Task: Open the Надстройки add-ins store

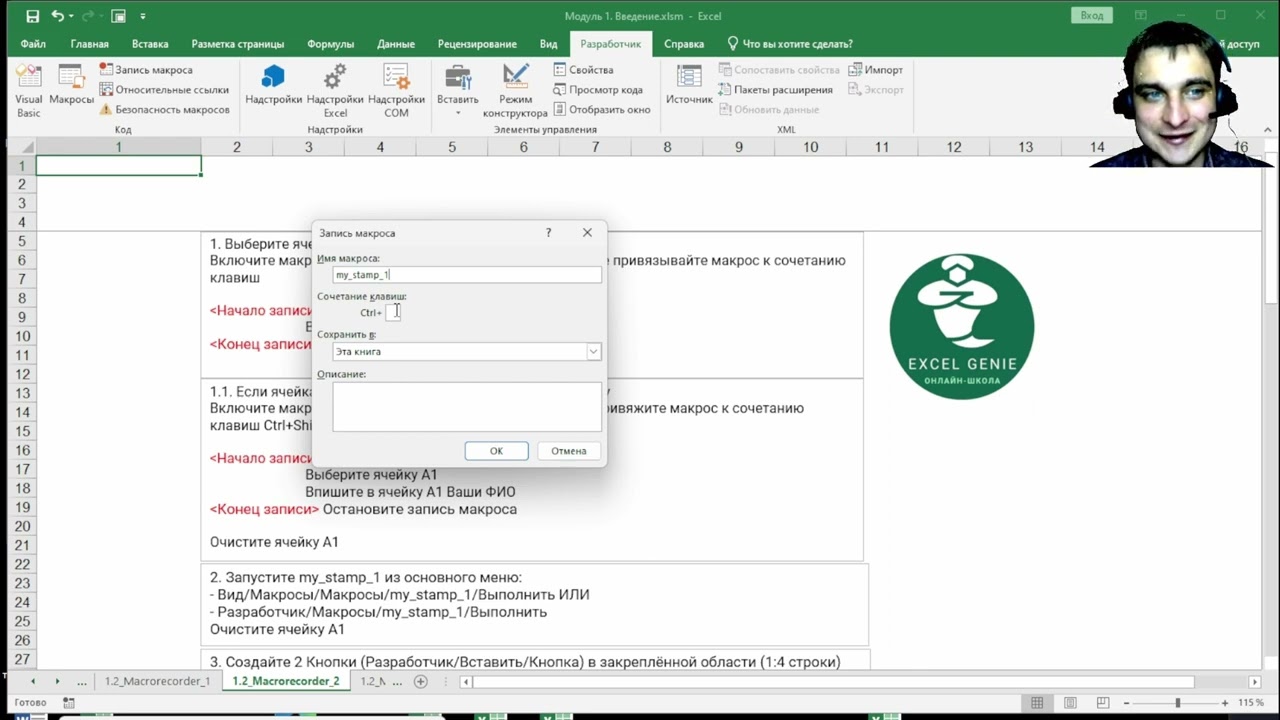Action: 273,85
